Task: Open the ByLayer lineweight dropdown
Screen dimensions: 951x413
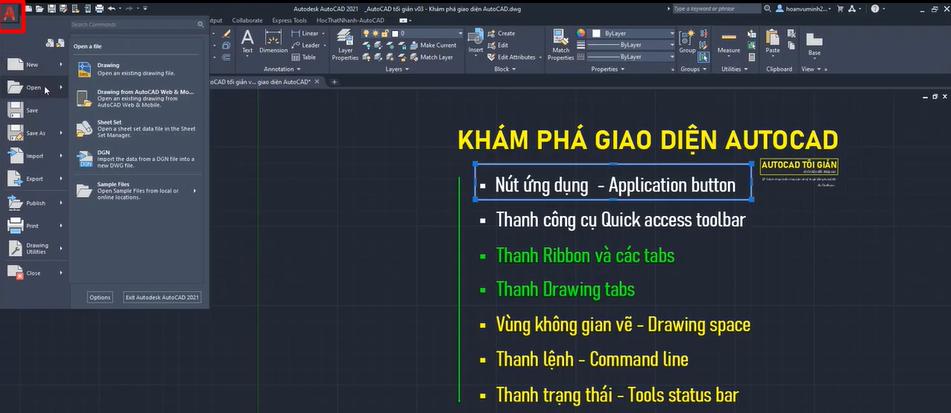Action: (672, 45)
